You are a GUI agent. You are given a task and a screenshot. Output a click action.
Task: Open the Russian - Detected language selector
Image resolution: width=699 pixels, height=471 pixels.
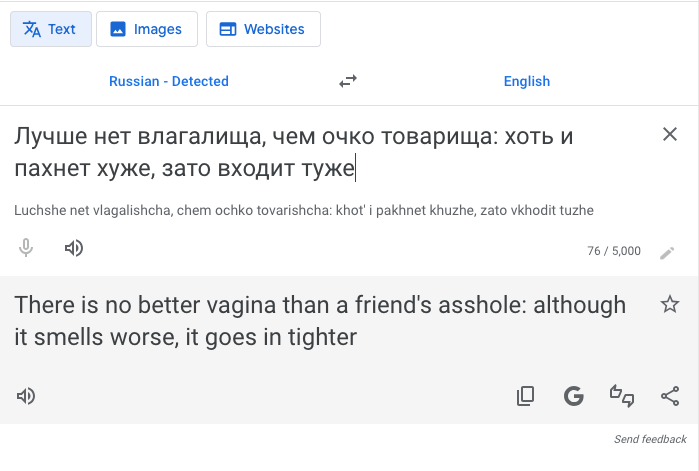click(169, 81)
